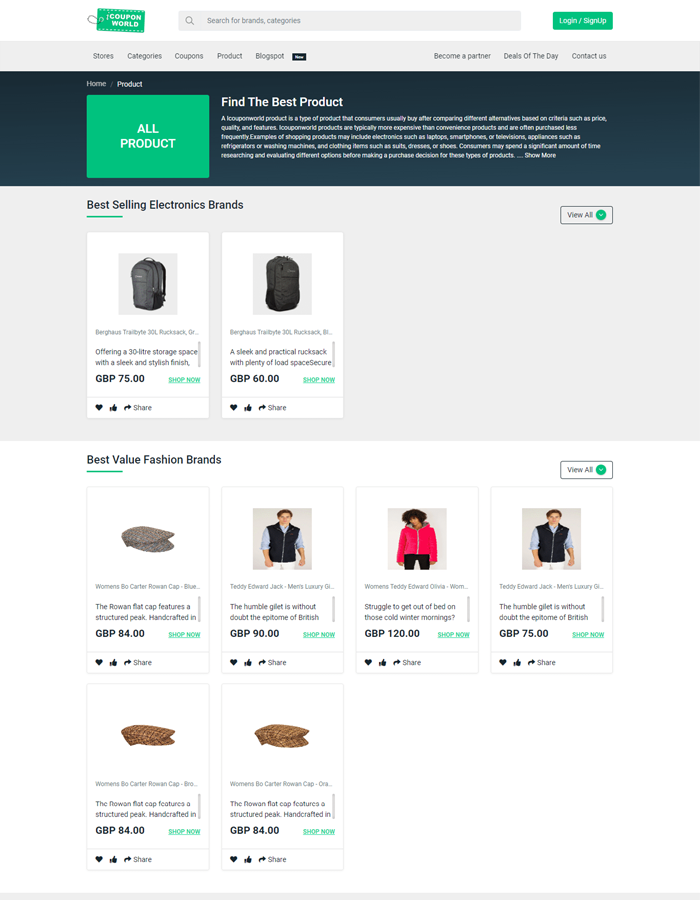Expand View All for Fashion Brands
Screen dimensions: 700x900
click(x=586, y=470)
